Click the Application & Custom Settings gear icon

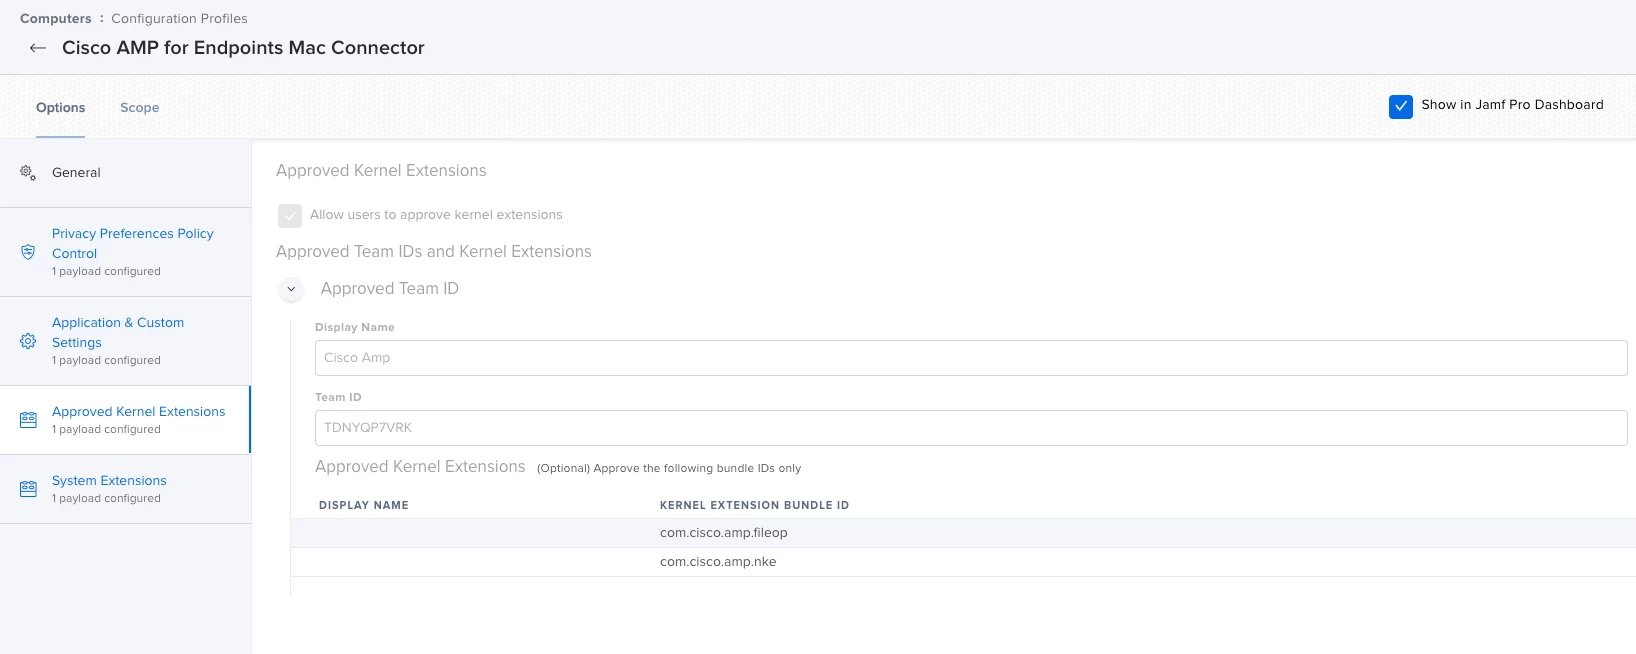[28, 341]
